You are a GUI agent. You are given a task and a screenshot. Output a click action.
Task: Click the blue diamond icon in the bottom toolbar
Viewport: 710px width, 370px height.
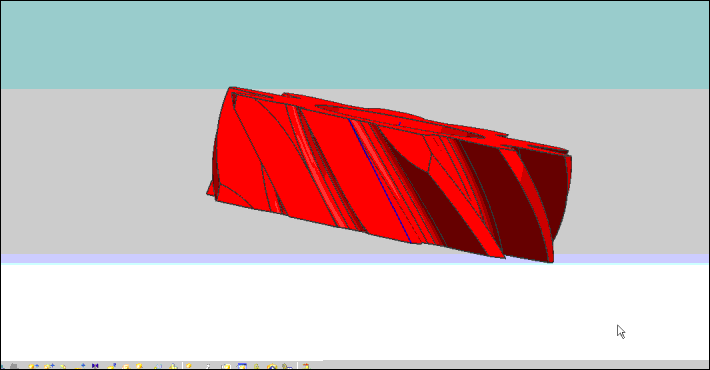[83, 365]
